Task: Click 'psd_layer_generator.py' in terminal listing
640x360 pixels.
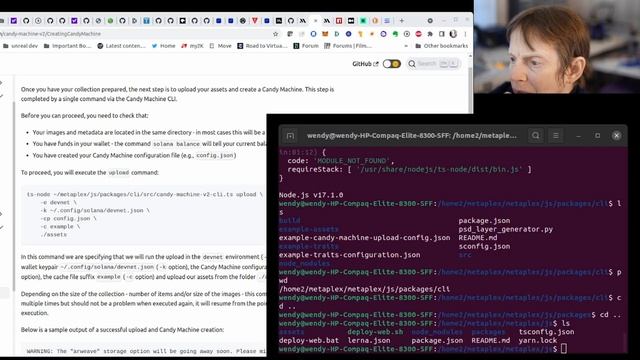Action: pyautogui.click(x=506, y=229)
